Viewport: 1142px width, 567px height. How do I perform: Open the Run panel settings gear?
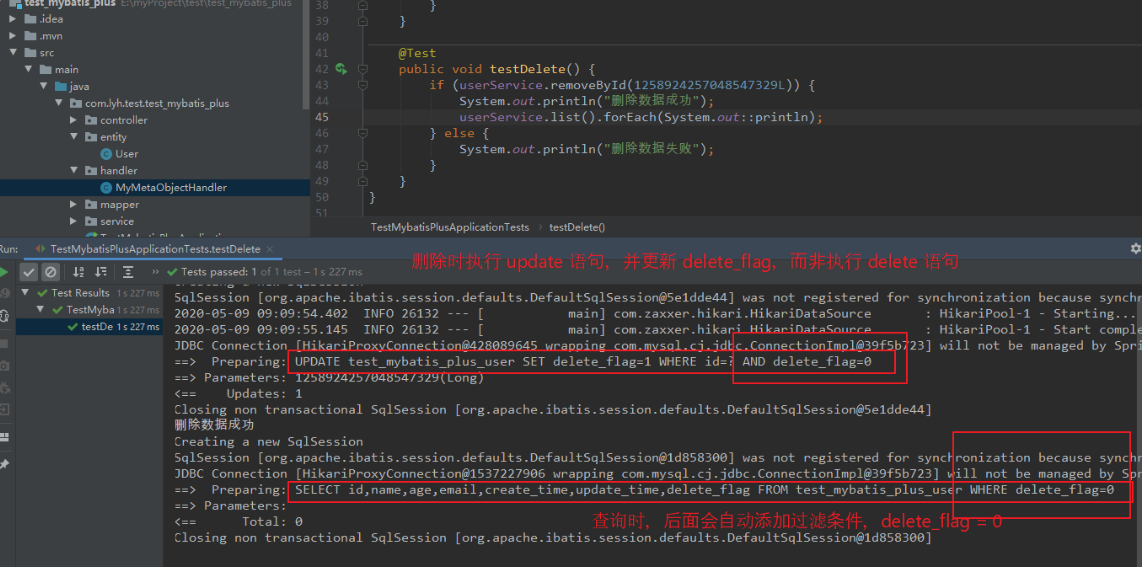1135,248
